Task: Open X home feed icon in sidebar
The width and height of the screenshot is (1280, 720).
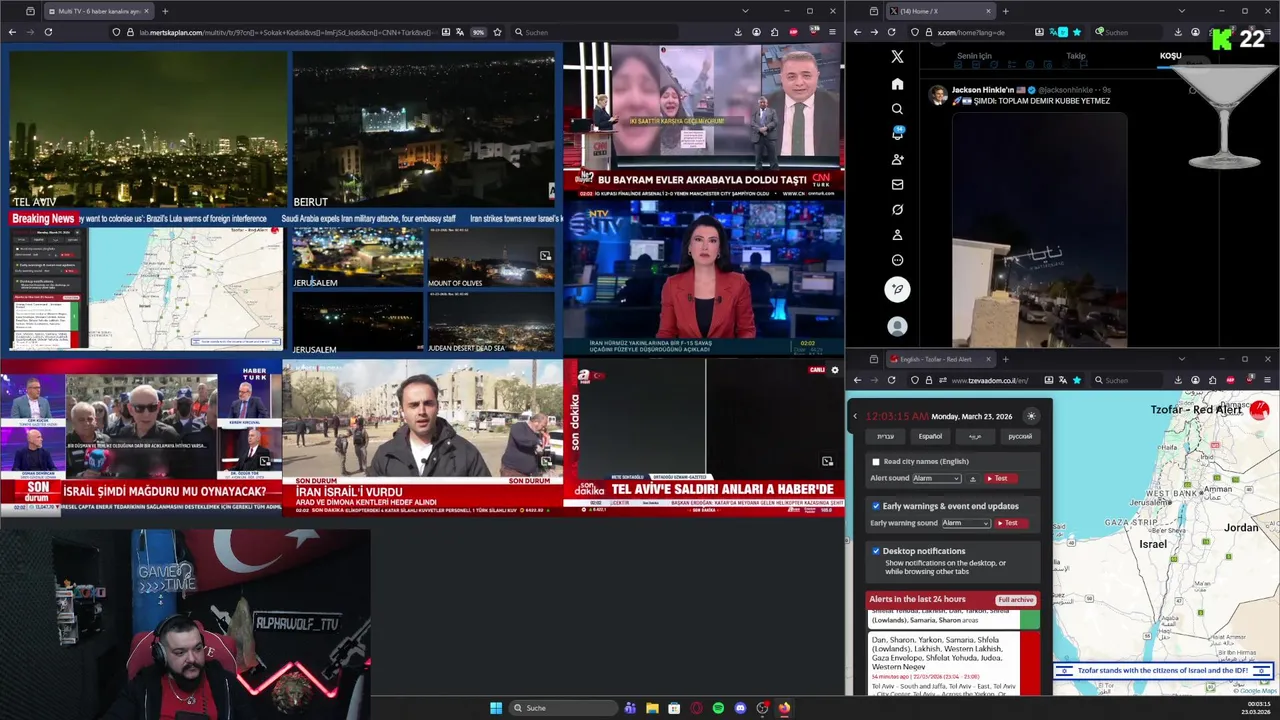Action: click(x=897, y=84)
